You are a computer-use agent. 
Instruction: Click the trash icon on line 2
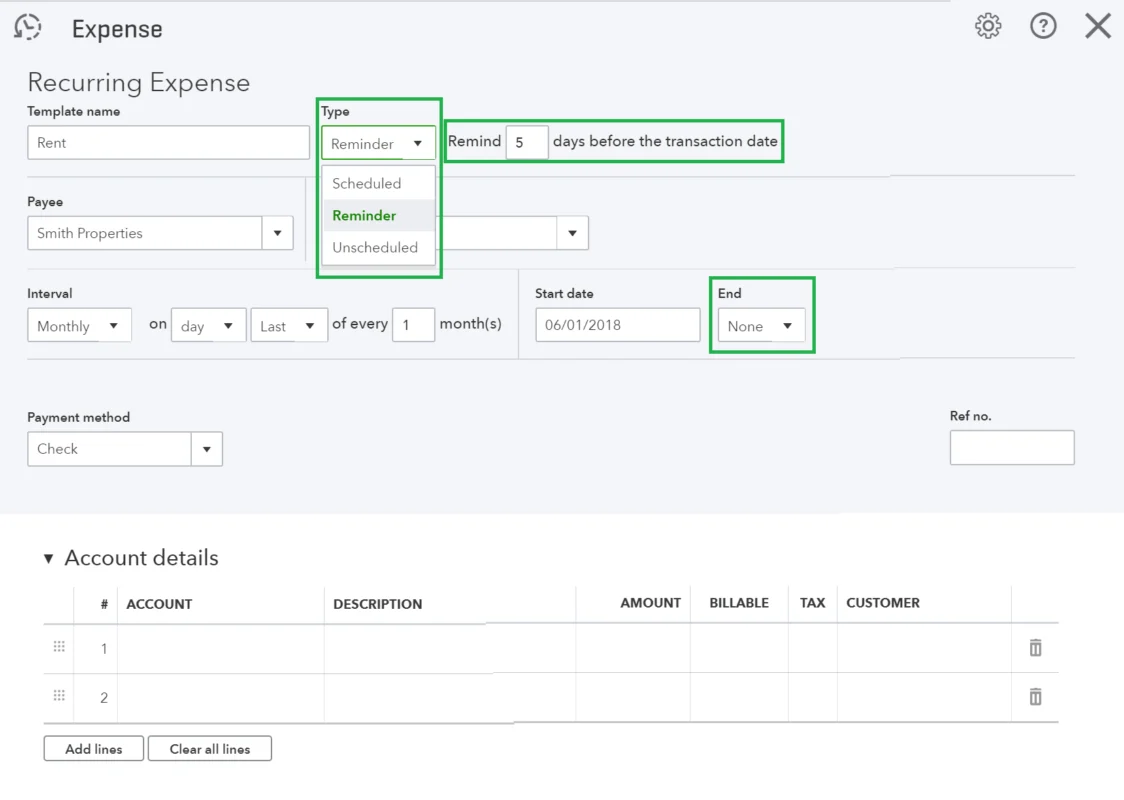click(x=1035, y=697)
